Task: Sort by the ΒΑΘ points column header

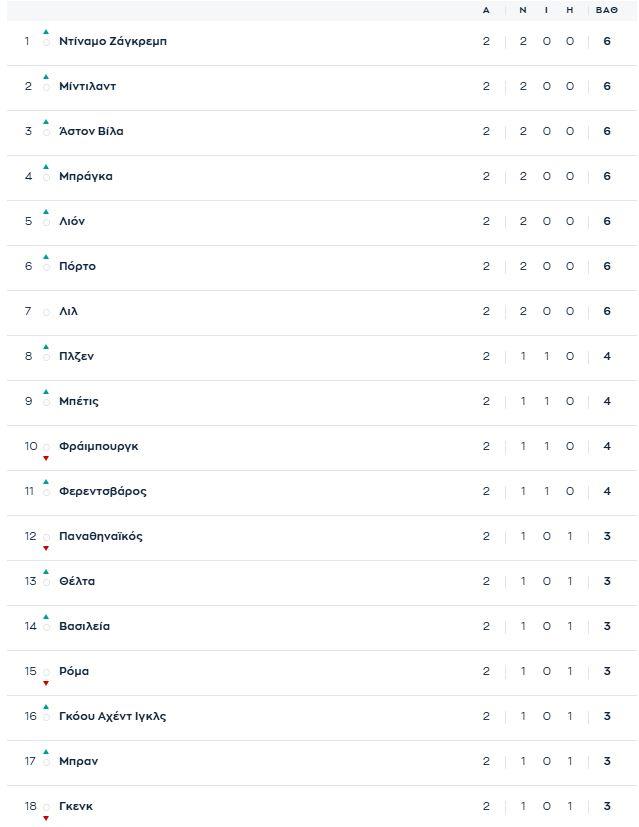Action: pyautogui.click(x=606, y=10)
